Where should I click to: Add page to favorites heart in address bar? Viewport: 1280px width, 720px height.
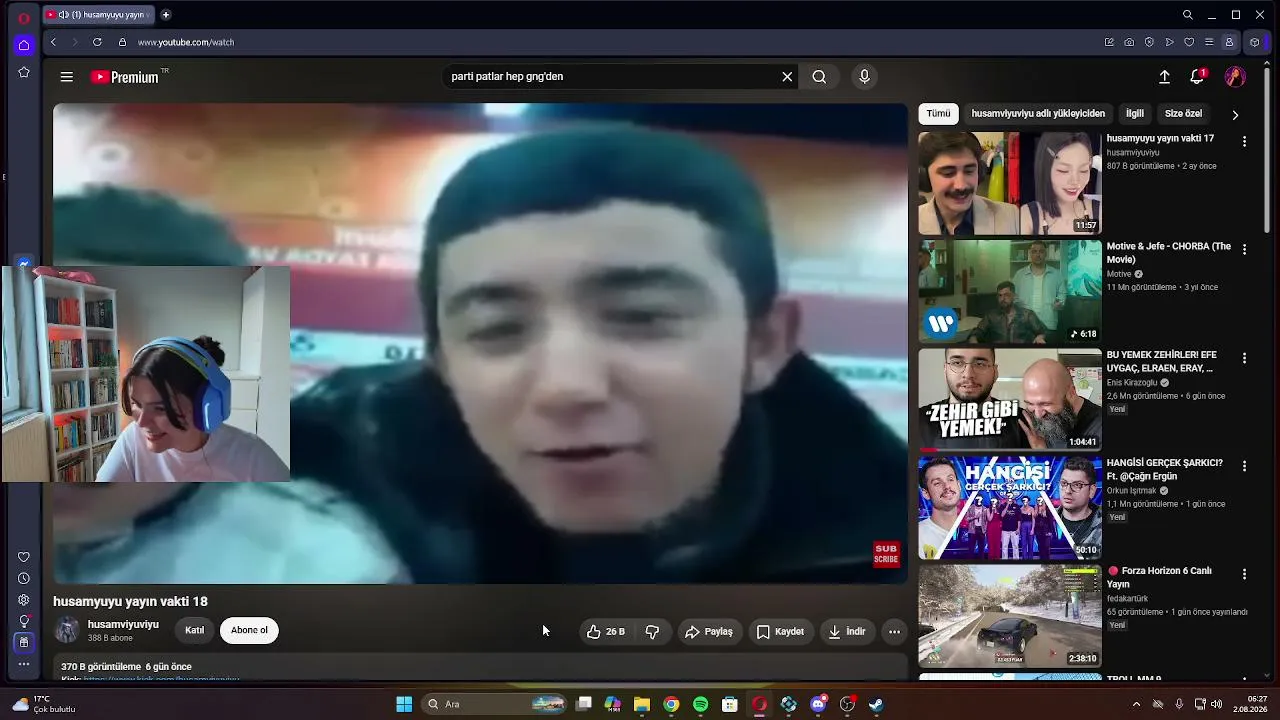point(1189,42)
